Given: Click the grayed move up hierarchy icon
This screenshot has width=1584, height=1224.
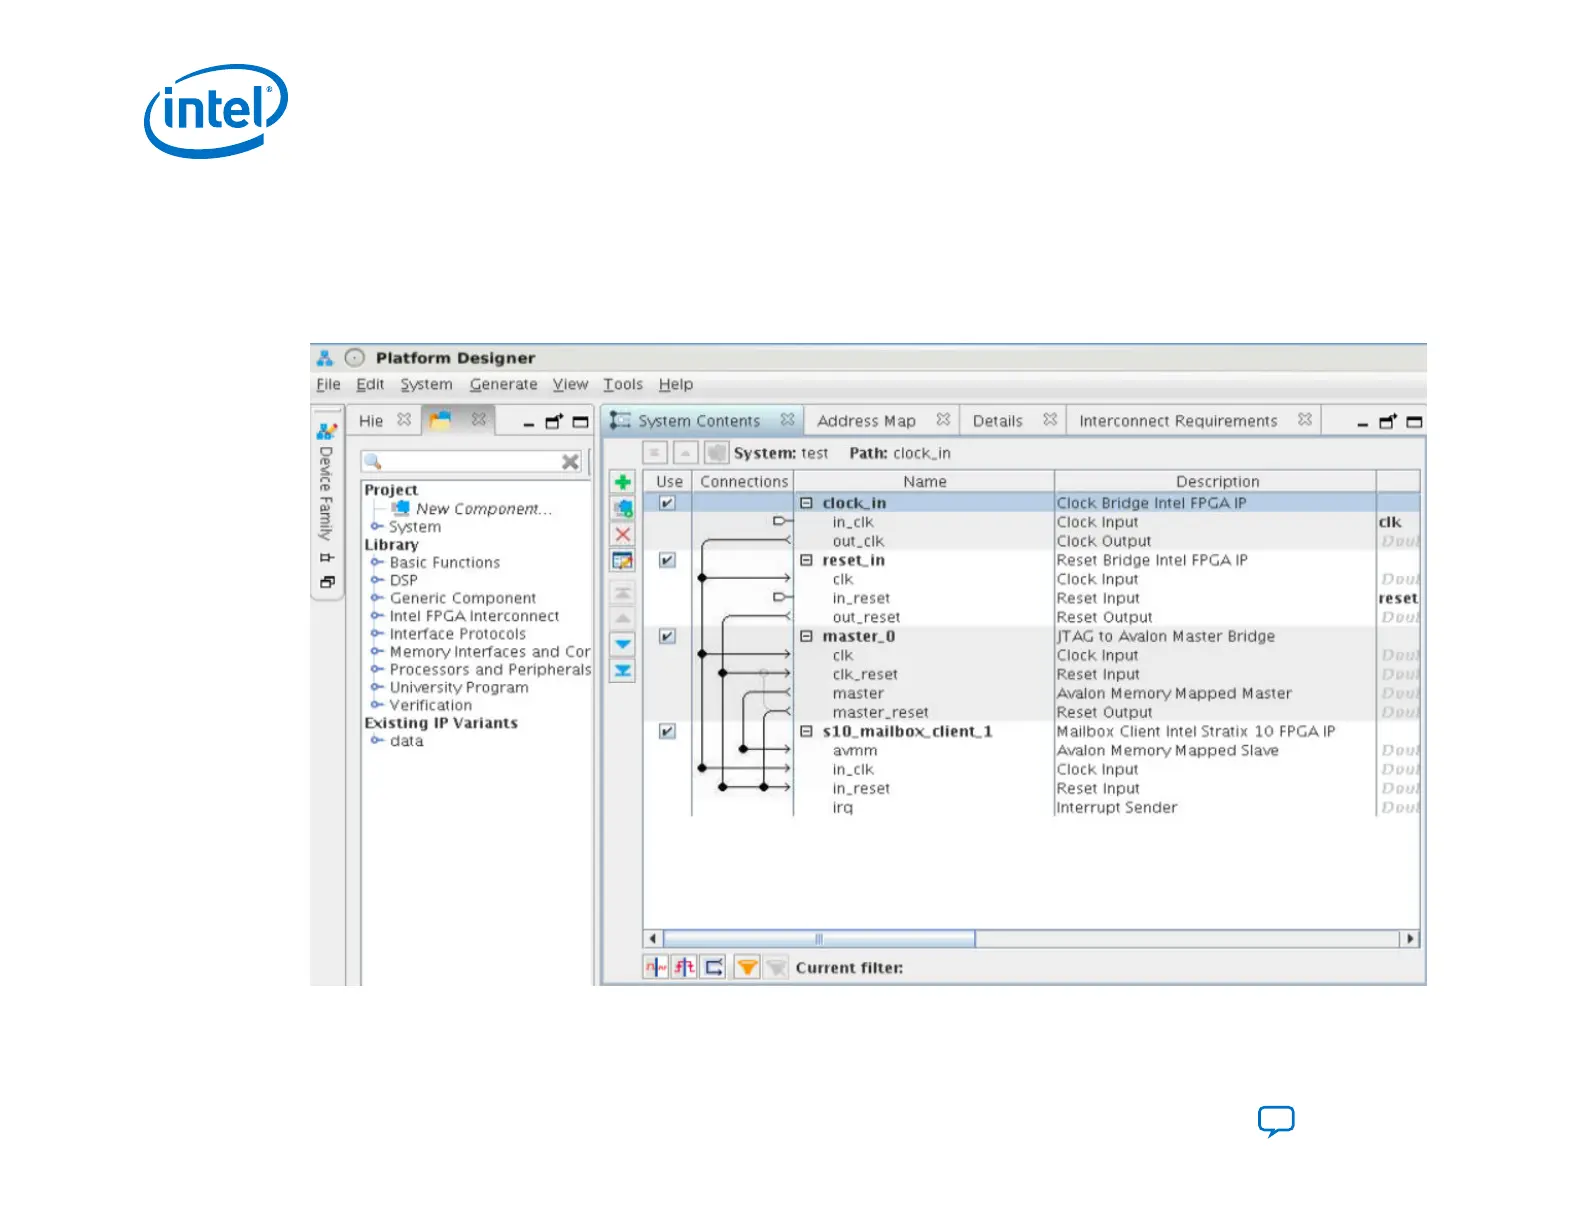Looking at the screenshot, I should click(x=685, y=453).
